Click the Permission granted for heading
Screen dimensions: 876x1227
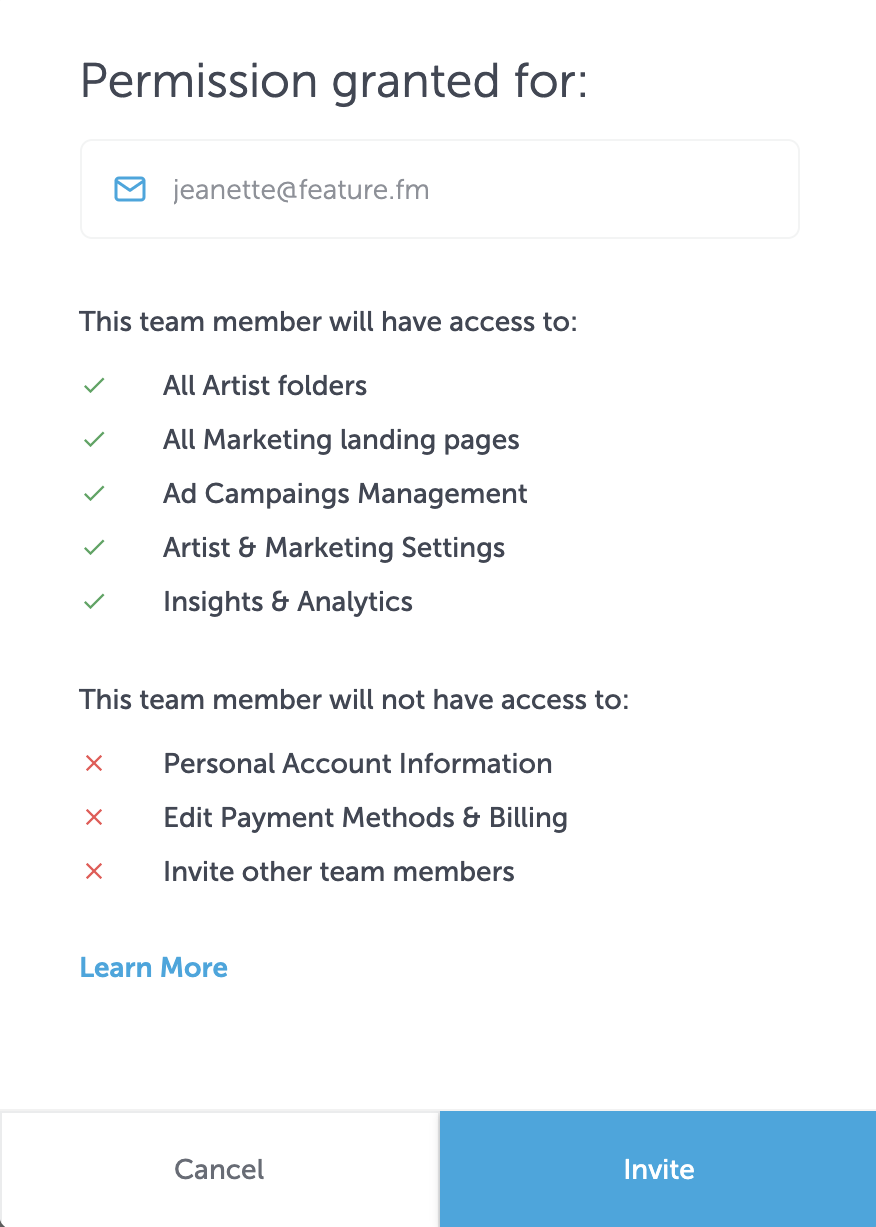pyautogui.click(x=334, y=82)
